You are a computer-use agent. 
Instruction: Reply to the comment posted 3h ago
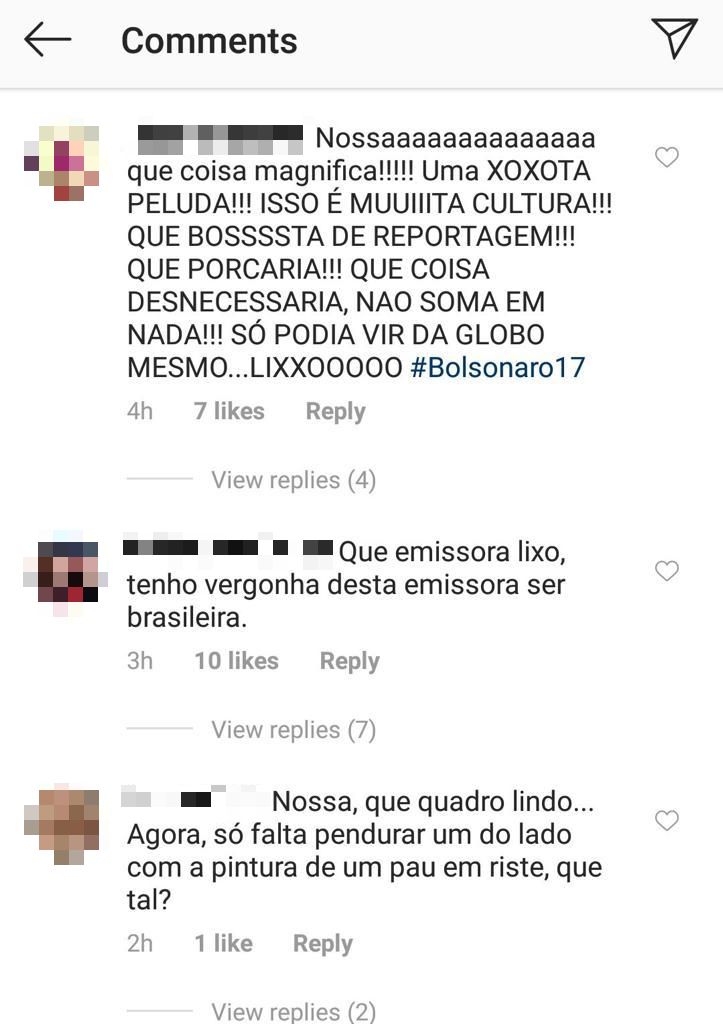(x=349, y=661)
